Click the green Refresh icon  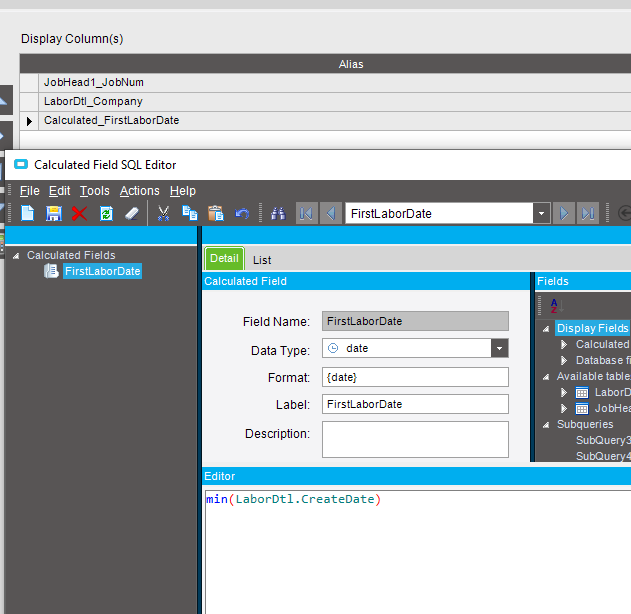tap(106, 213)
